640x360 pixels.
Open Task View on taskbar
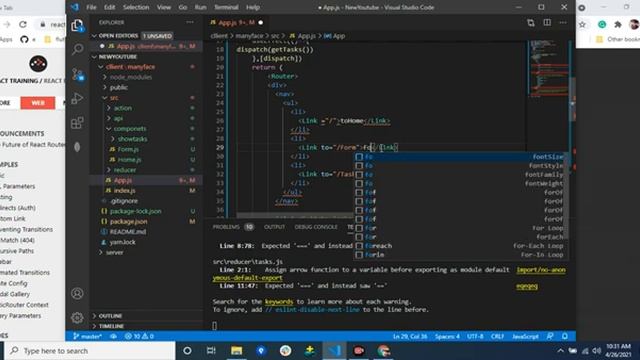tap(211, 351)
